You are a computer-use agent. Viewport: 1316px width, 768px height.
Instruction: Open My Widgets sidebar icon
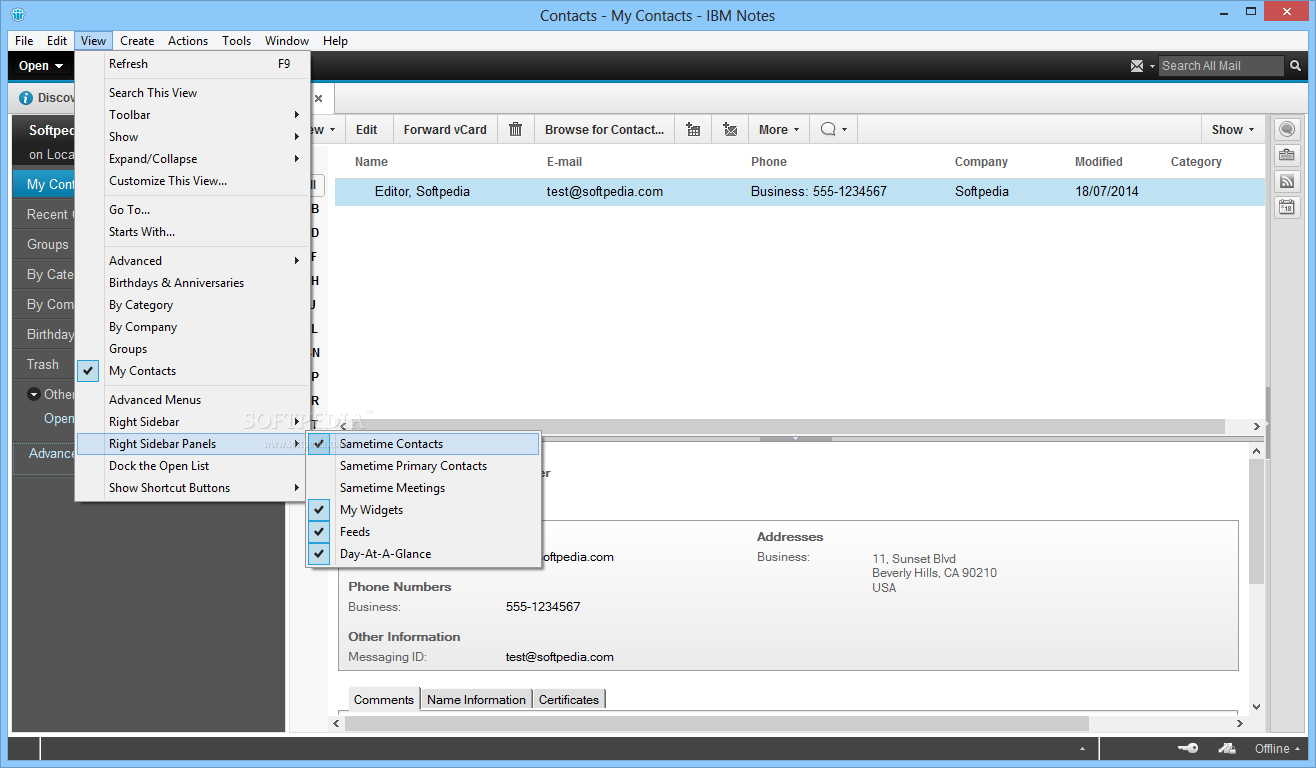1286,155
